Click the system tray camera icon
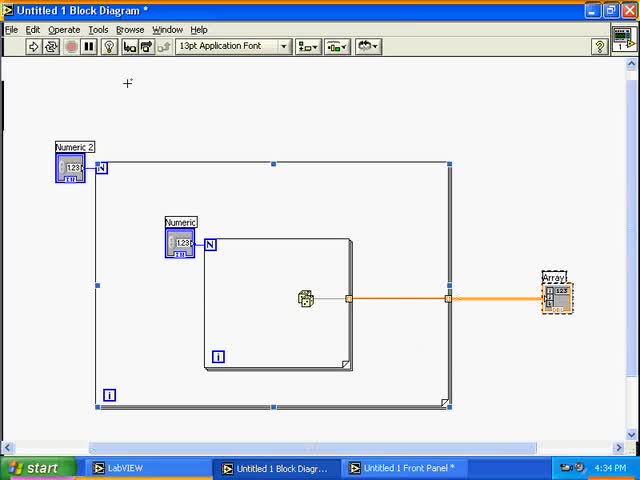Screen dimensions: 640x480 (x=566, y=468)
